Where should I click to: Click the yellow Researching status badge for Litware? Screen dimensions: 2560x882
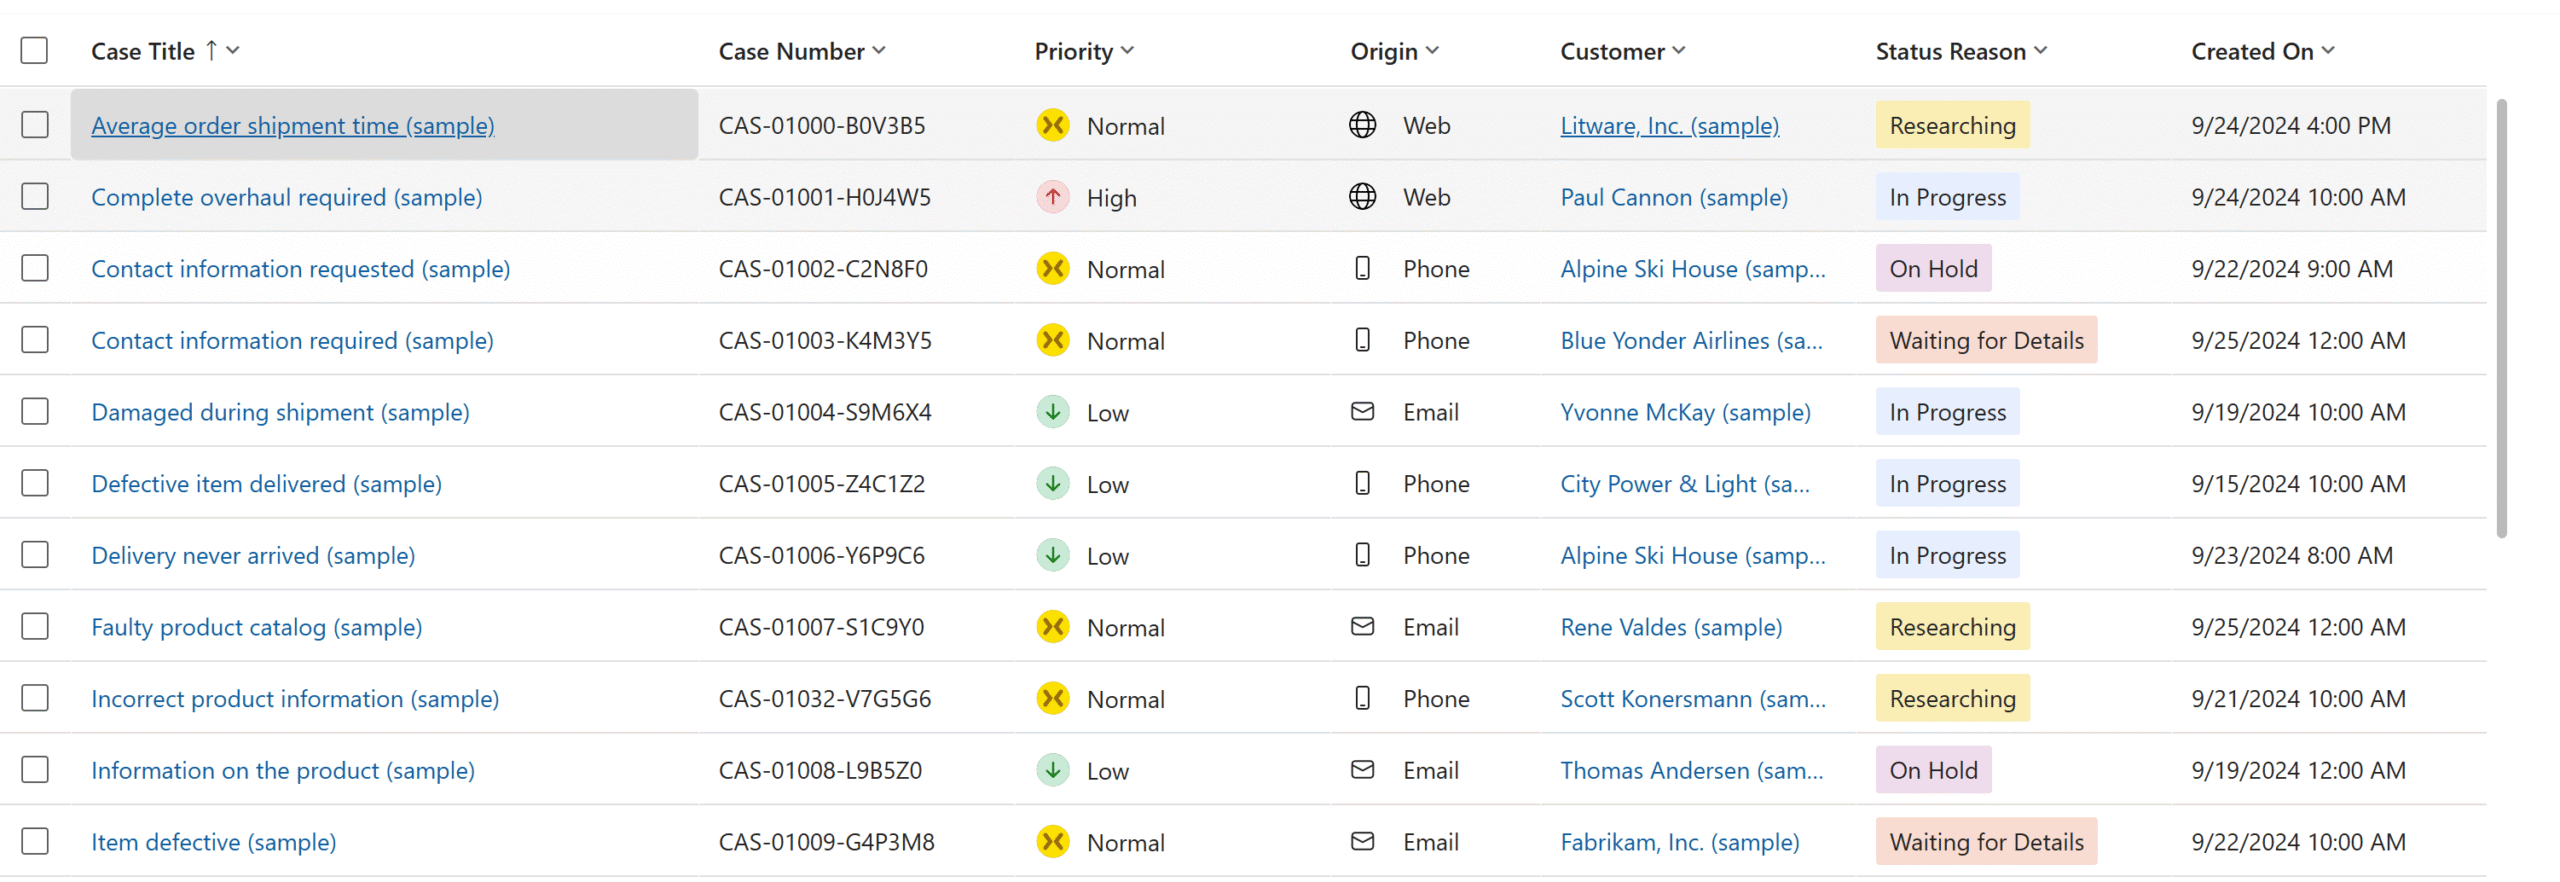click(x=1951, y=126)
